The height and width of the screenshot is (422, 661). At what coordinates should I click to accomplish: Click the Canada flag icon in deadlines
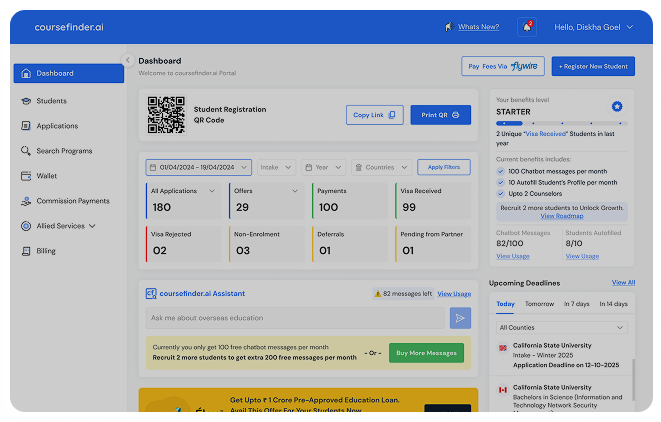click(503, 390)
